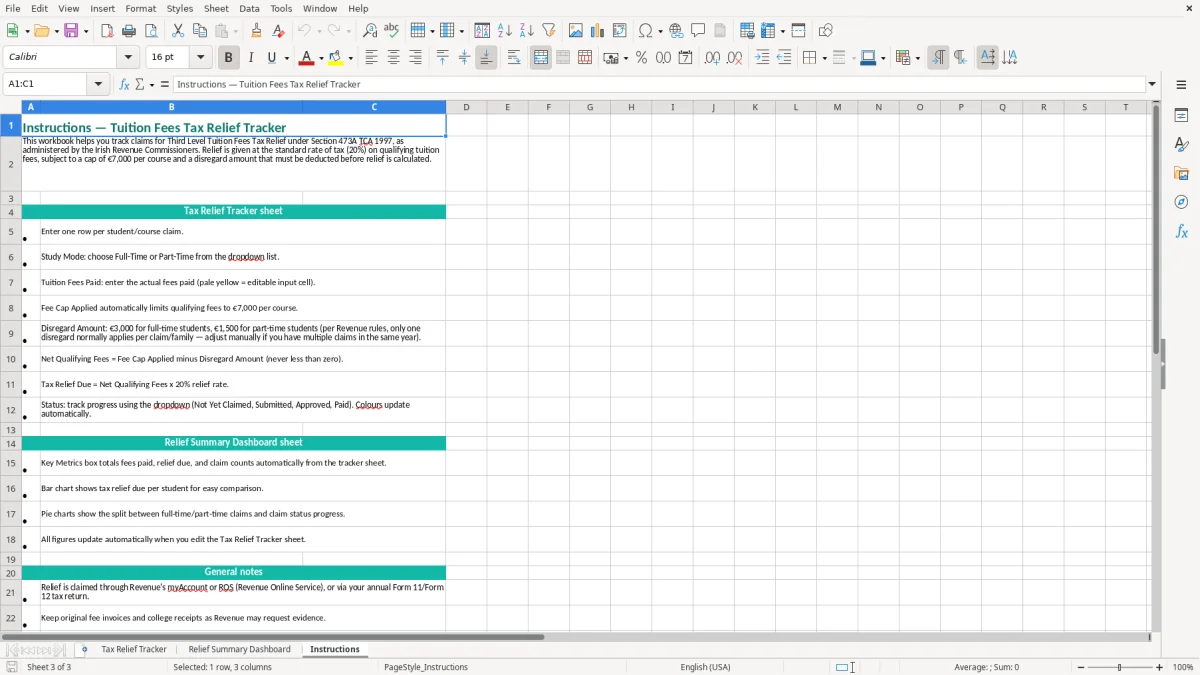Open the Data menu

point(249,8)
